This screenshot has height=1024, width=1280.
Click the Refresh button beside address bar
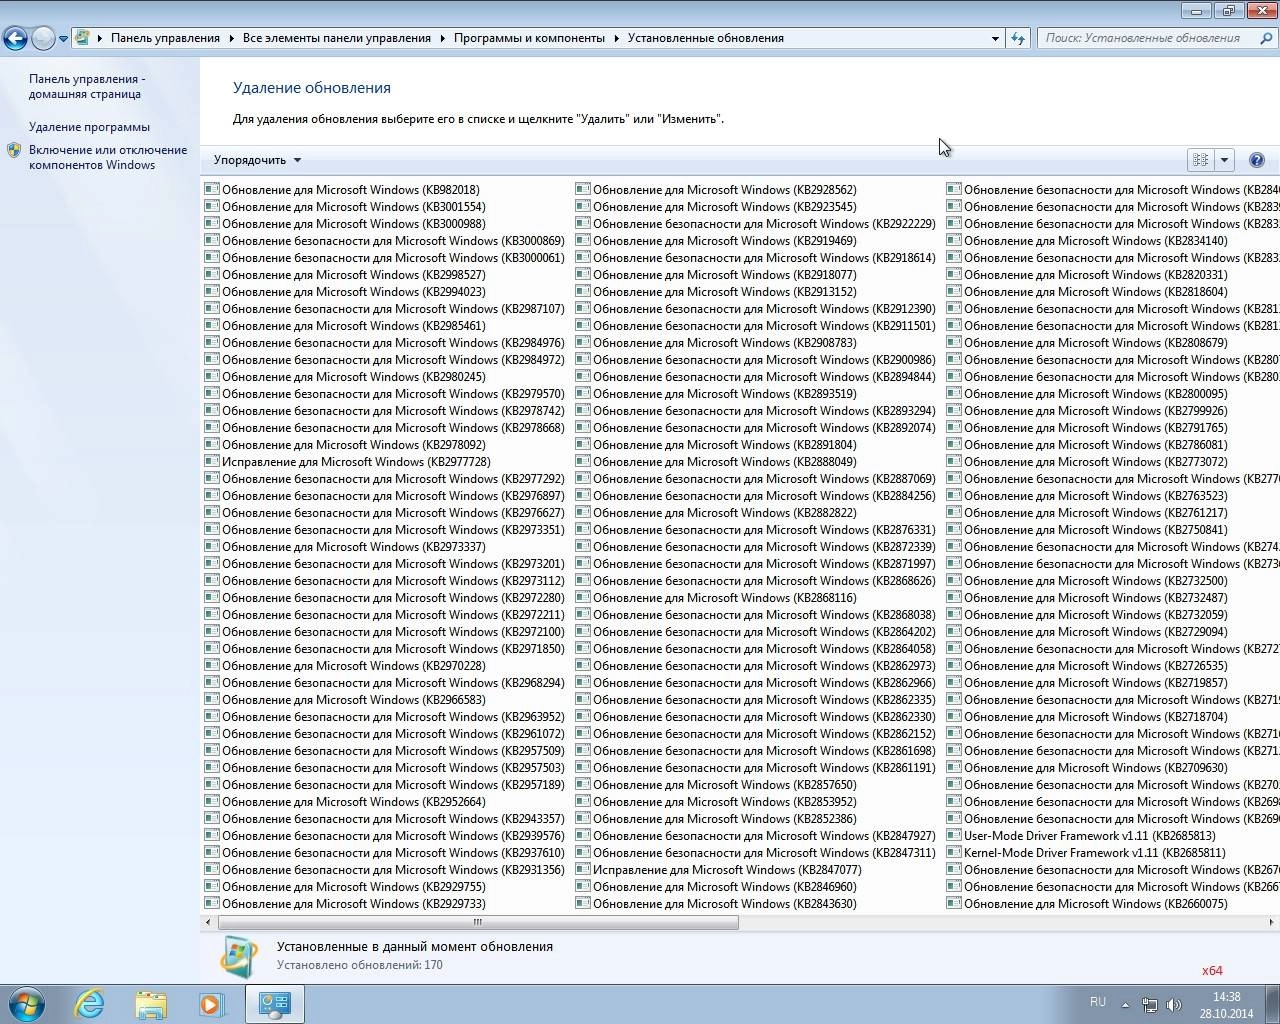click(x=1018, y=38)
